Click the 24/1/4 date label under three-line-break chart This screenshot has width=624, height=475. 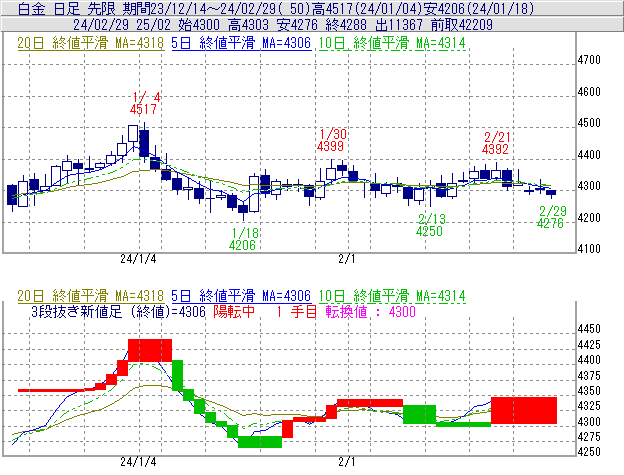pos(138,462)
